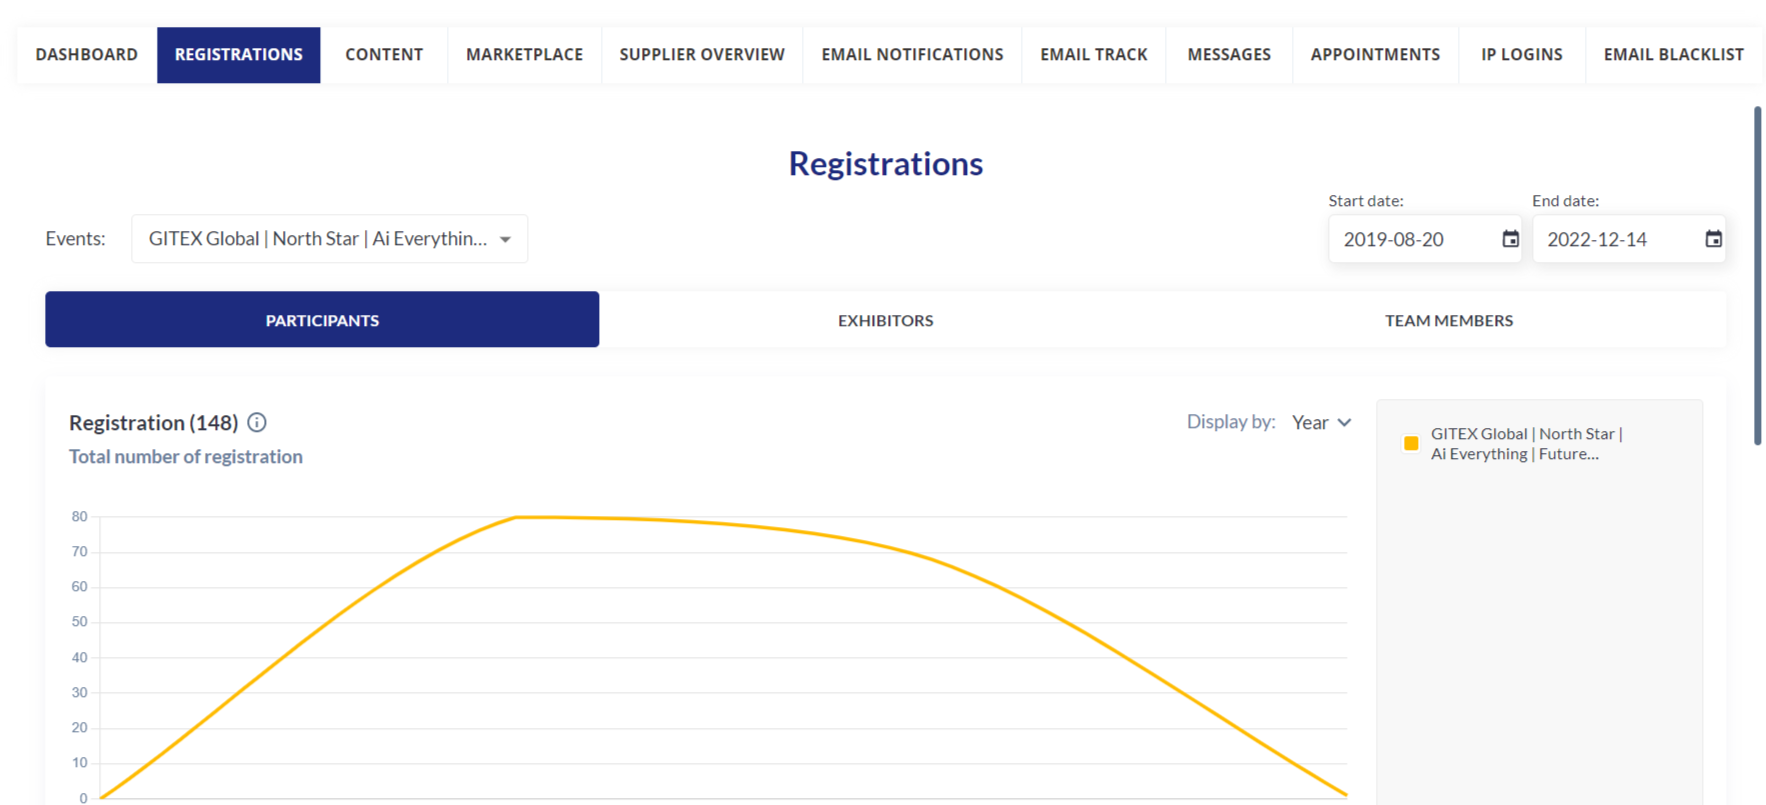Open the End date calendar icon
The height and width of the screenshot is (805, 1766).
click(1713, 239)
